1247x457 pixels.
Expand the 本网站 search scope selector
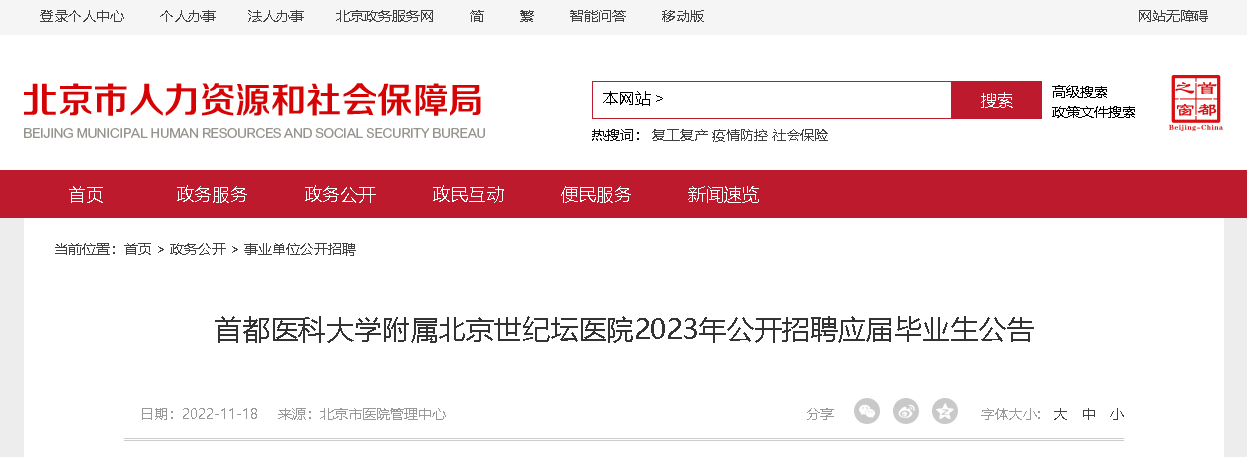pyautogui.click(x=633, y=99)
